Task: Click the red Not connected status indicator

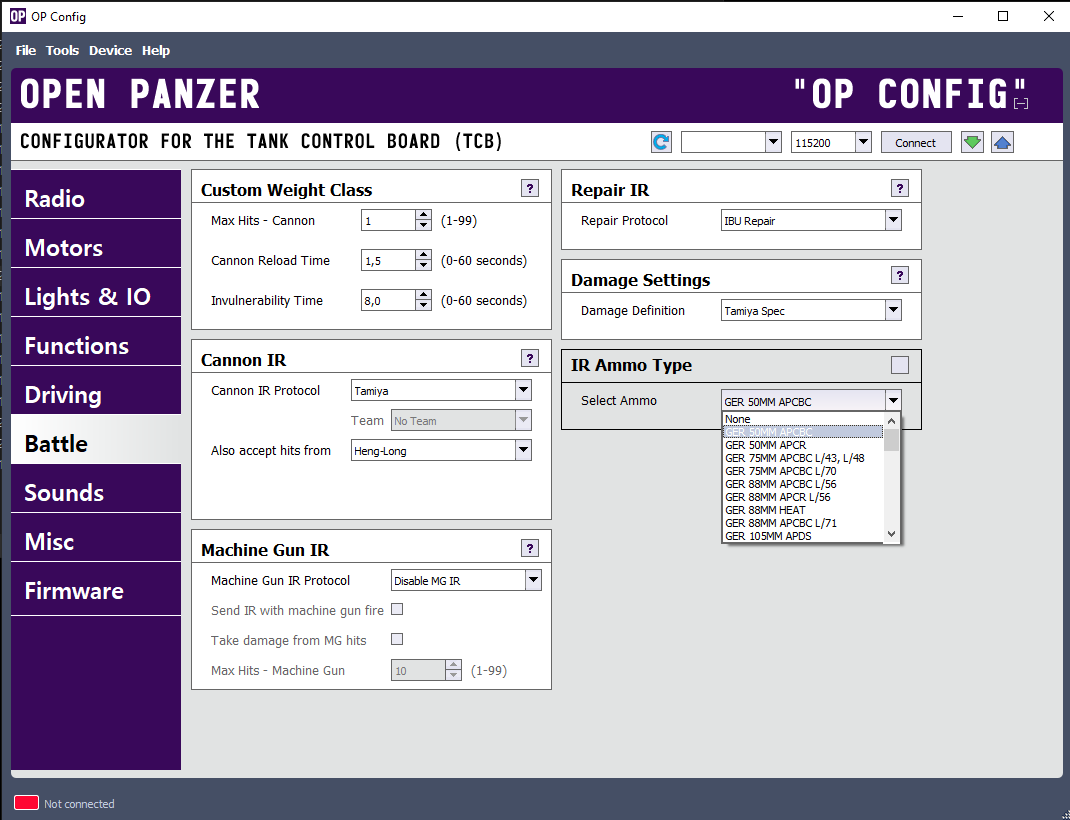Action: [26, 803]
